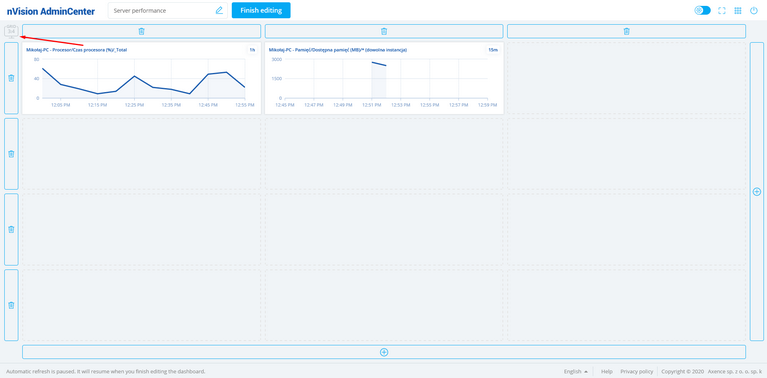This screenshot has height=378, width=767.
Task: Expand the English language dropdown
Action: tap(576, 372)
